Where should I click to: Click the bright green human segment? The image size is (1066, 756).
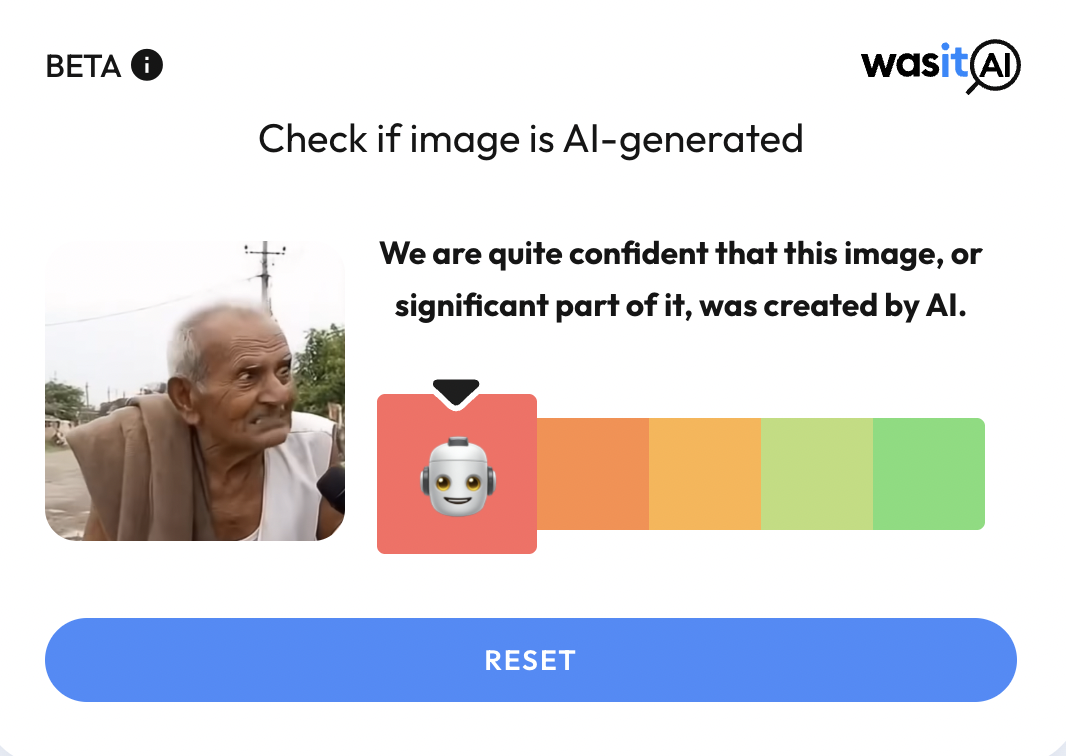(x=929, y=474)
